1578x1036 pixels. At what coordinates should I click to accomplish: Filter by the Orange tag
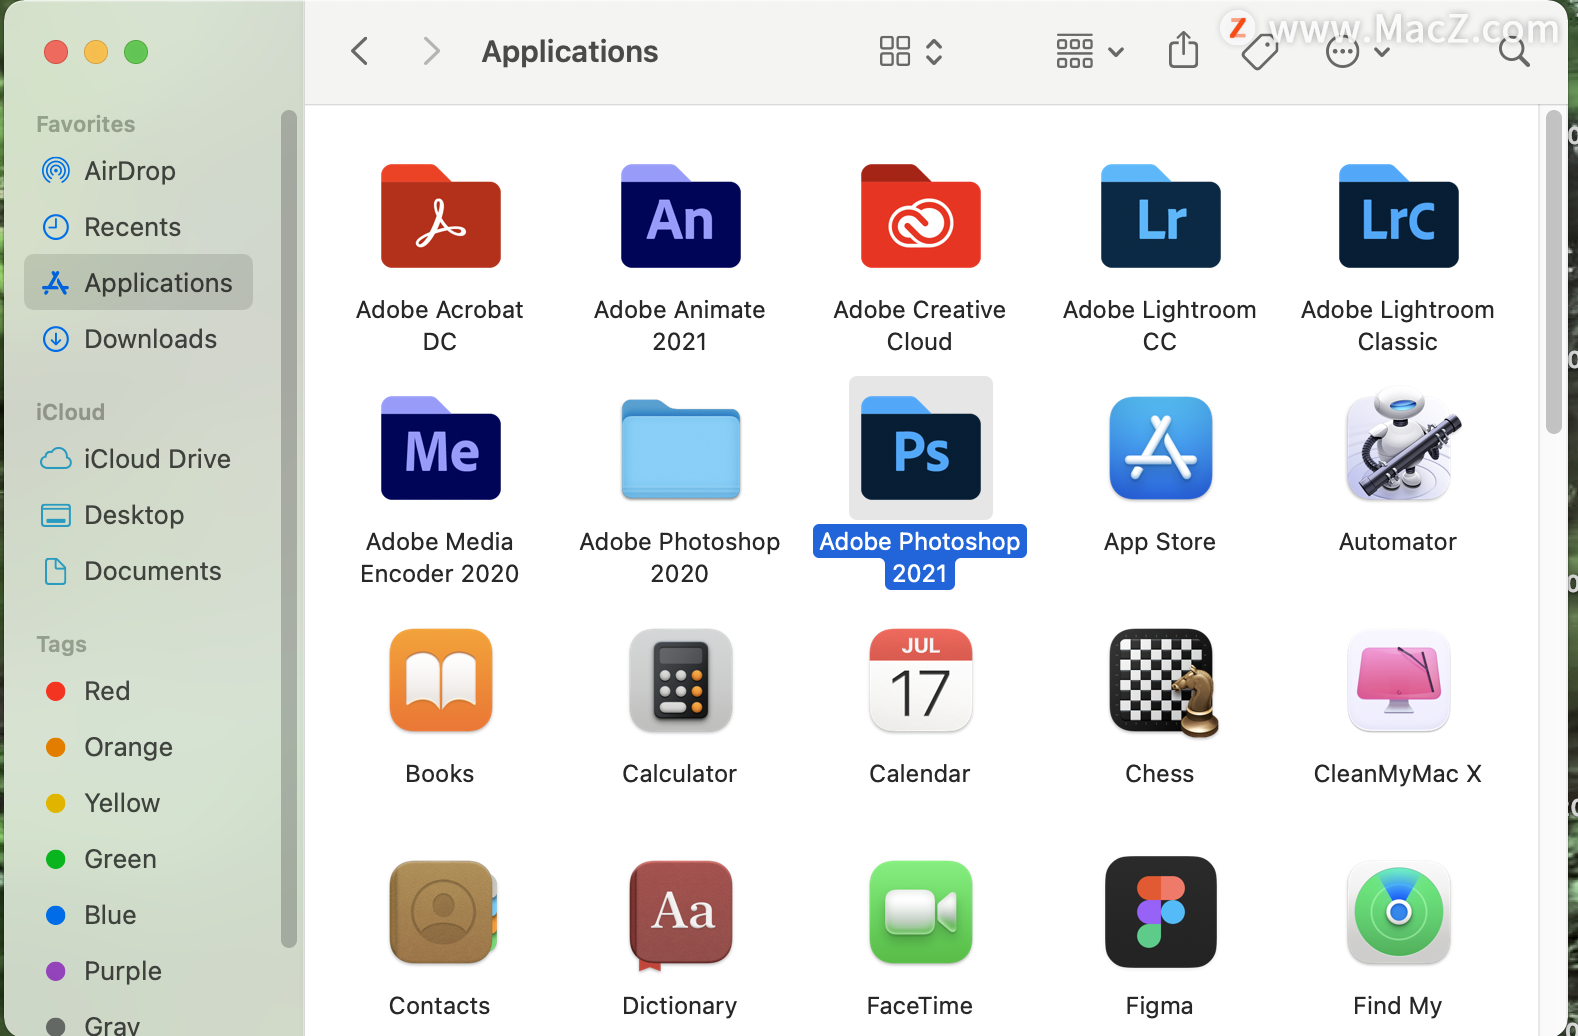pyautogui.click(x=138, y=747)
